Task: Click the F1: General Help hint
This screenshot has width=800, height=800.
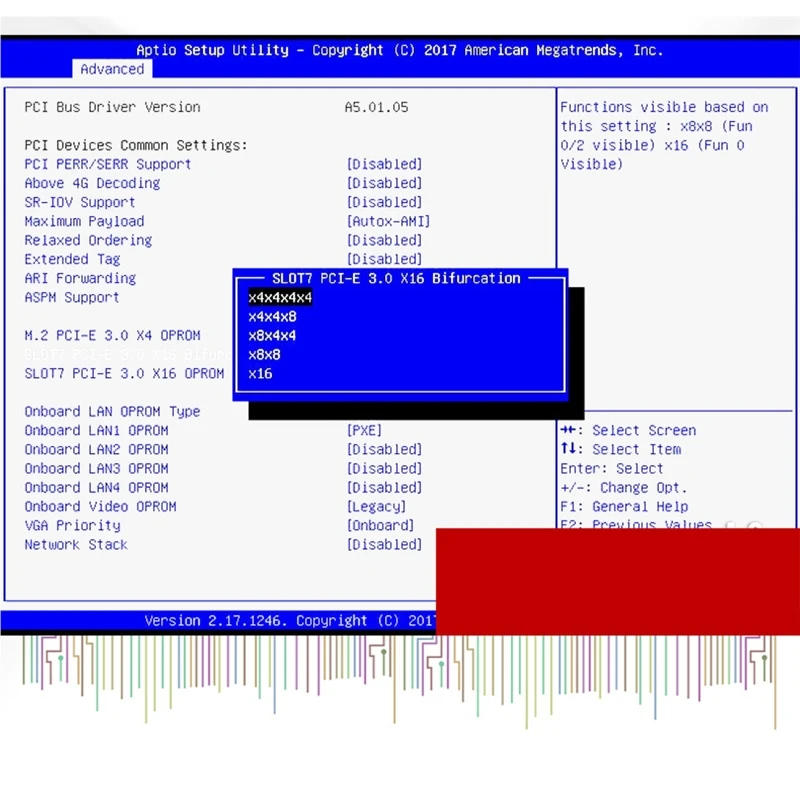Action: [x=624, y=507]
